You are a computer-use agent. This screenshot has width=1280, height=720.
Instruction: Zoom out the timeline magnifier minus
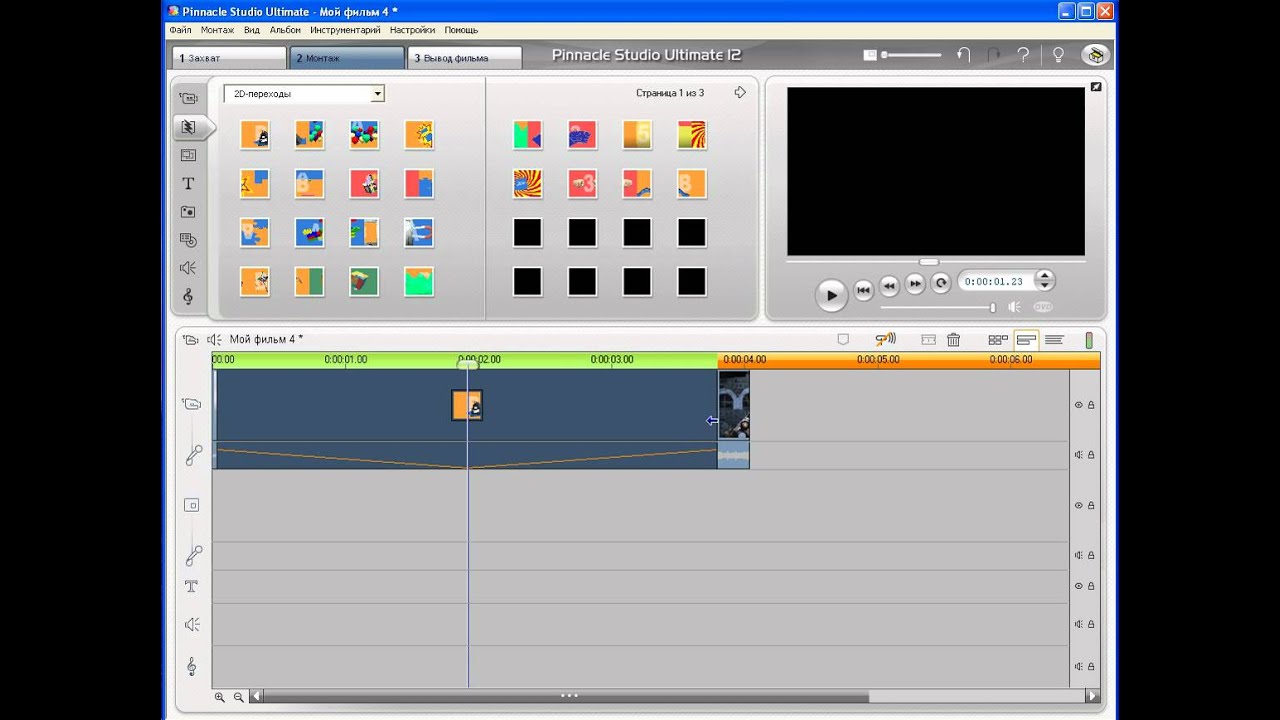[239, 697]
